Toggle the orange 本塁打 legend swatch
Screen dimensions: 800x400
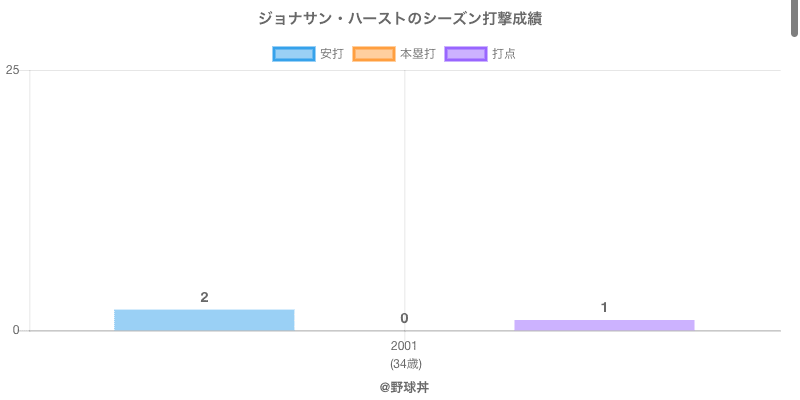point(374,54)
